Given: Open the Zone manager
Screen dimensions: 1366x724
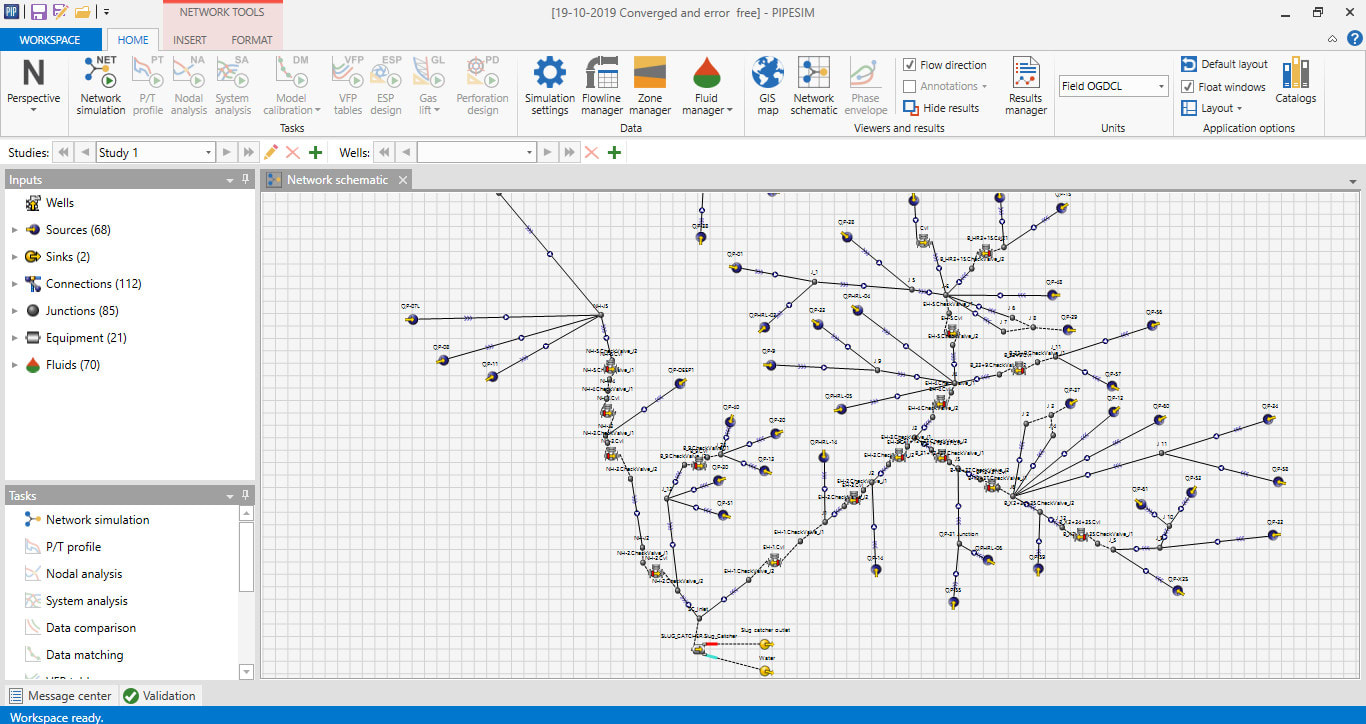Looking at the screenshot, I should click(x=650, y=86).
